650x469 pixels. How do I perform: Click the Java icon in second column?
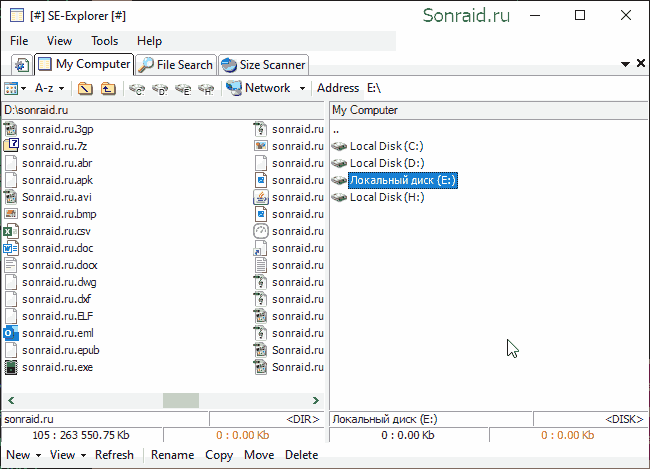[x=261, y=197]
